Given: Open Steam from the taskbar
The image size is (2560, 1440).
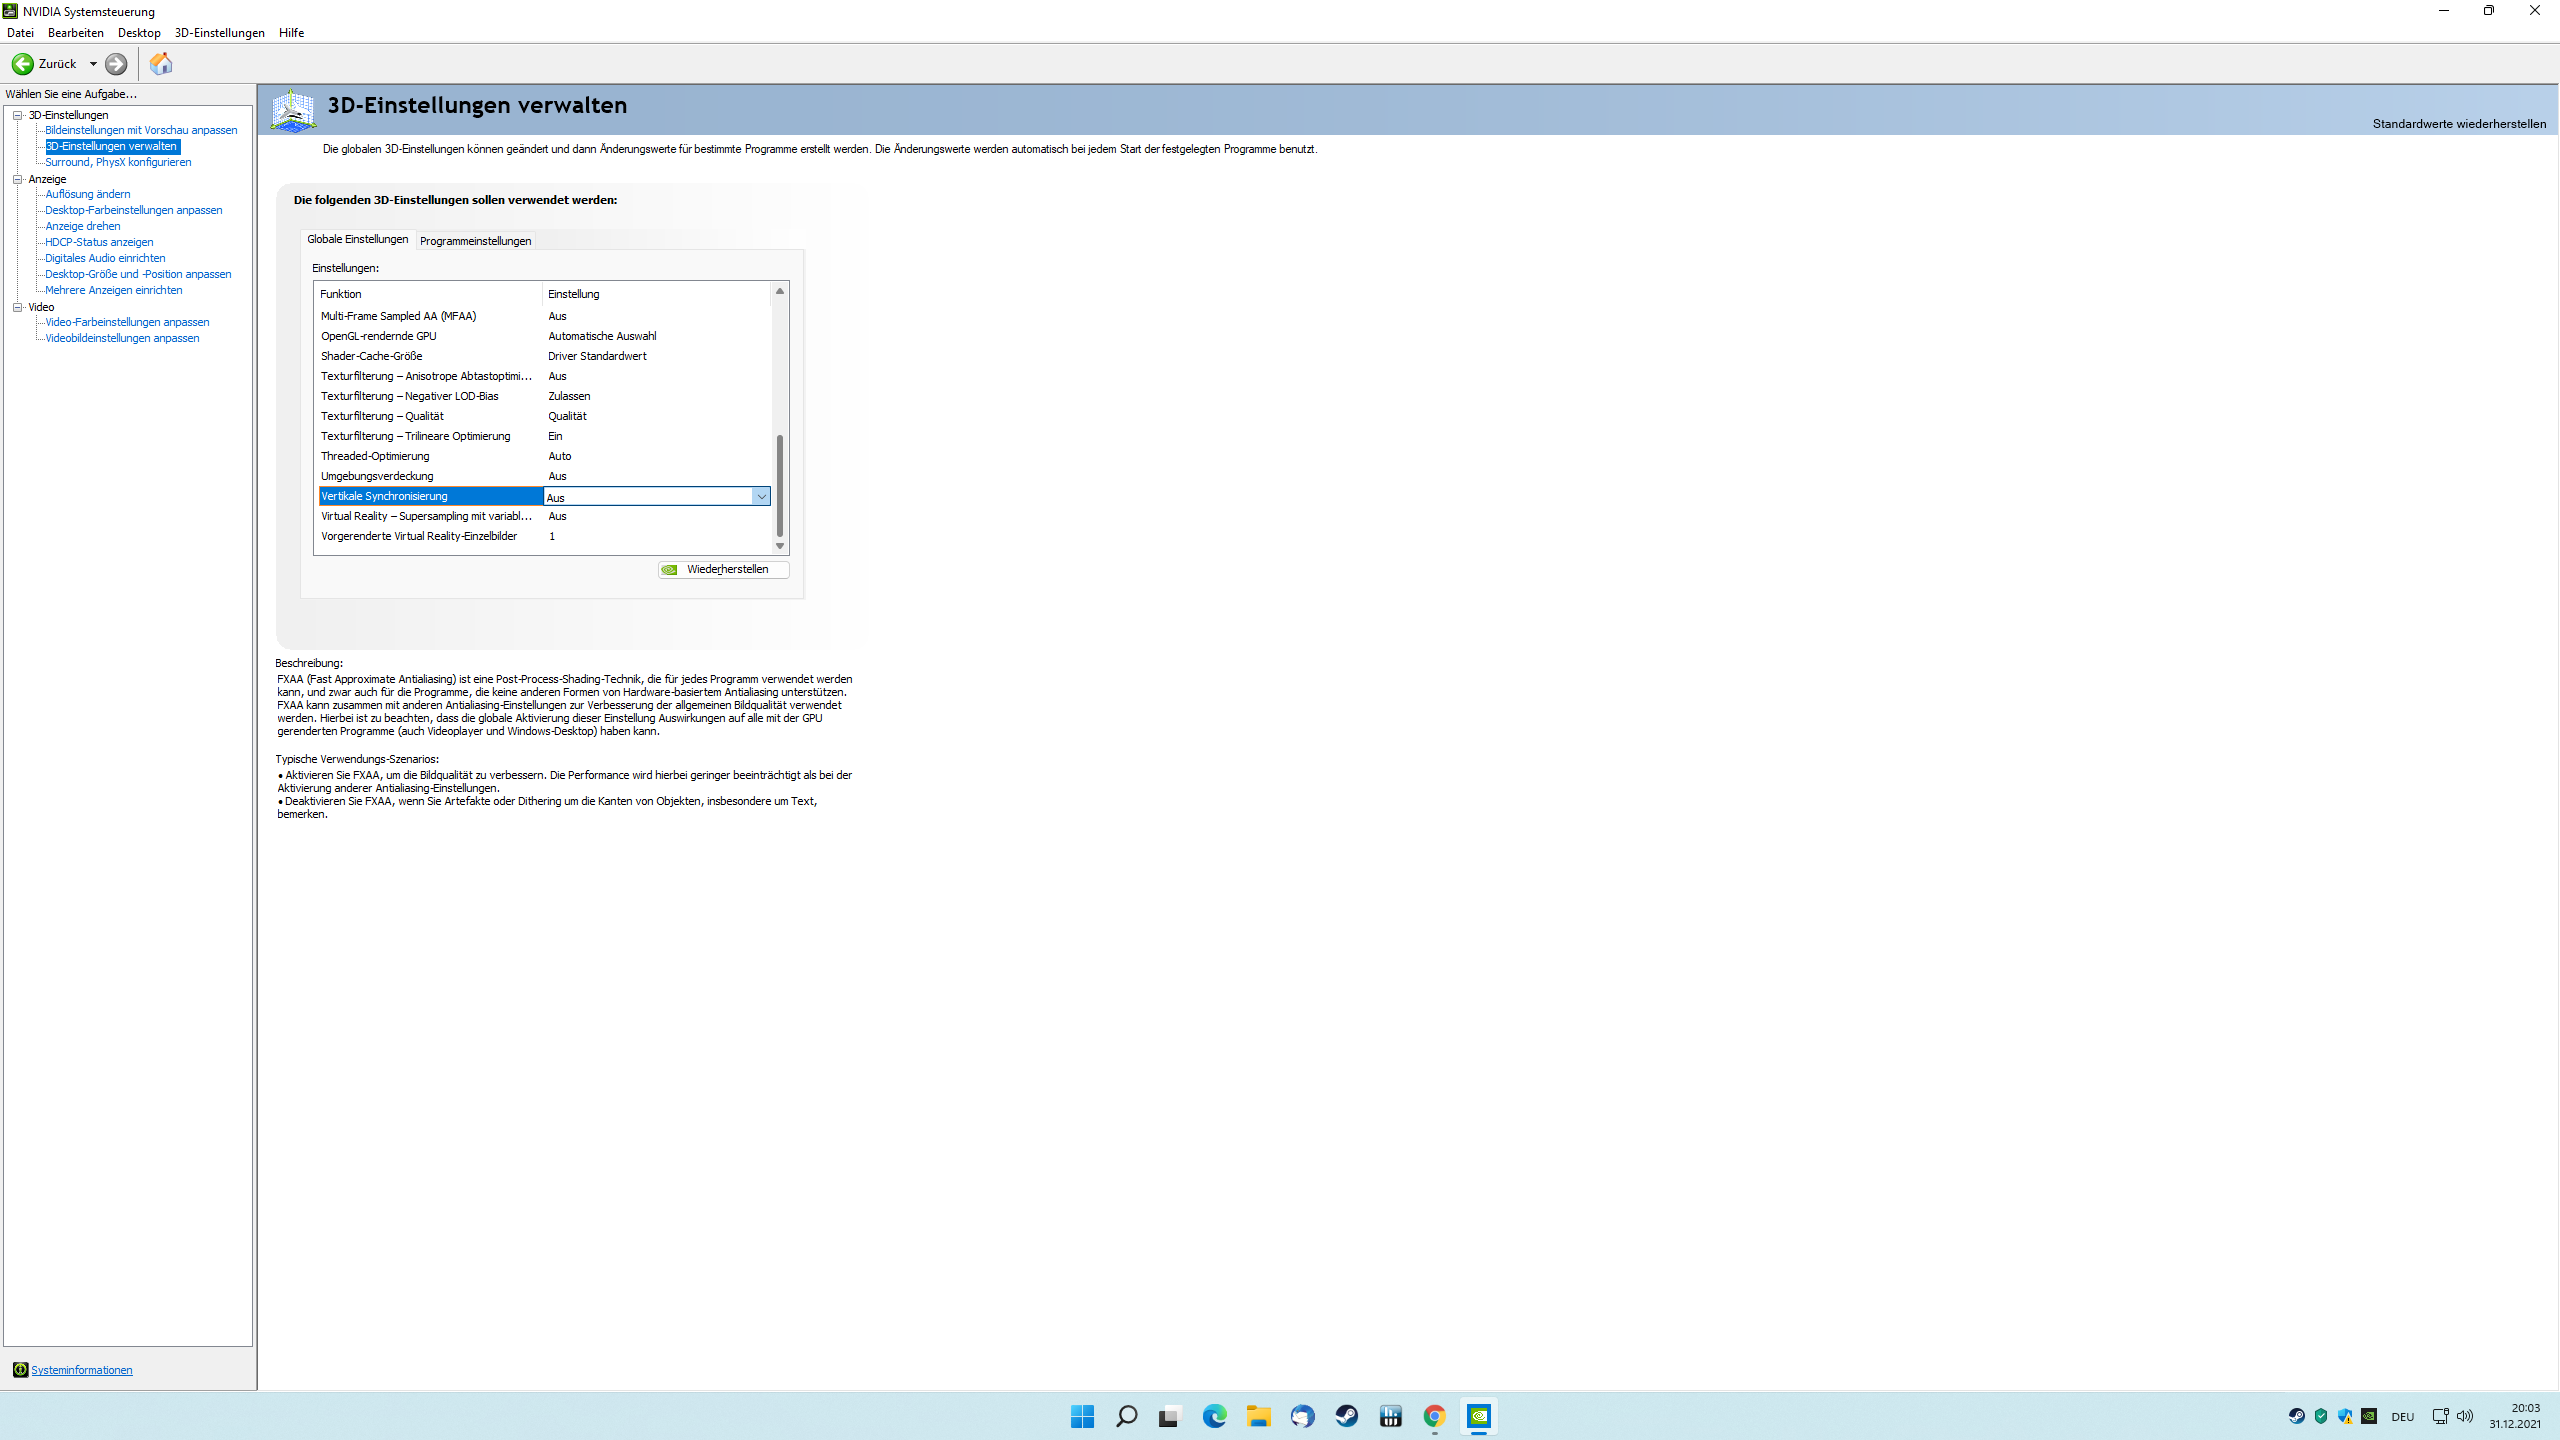Looking at the screenshot, I should pos(1346,1416).
